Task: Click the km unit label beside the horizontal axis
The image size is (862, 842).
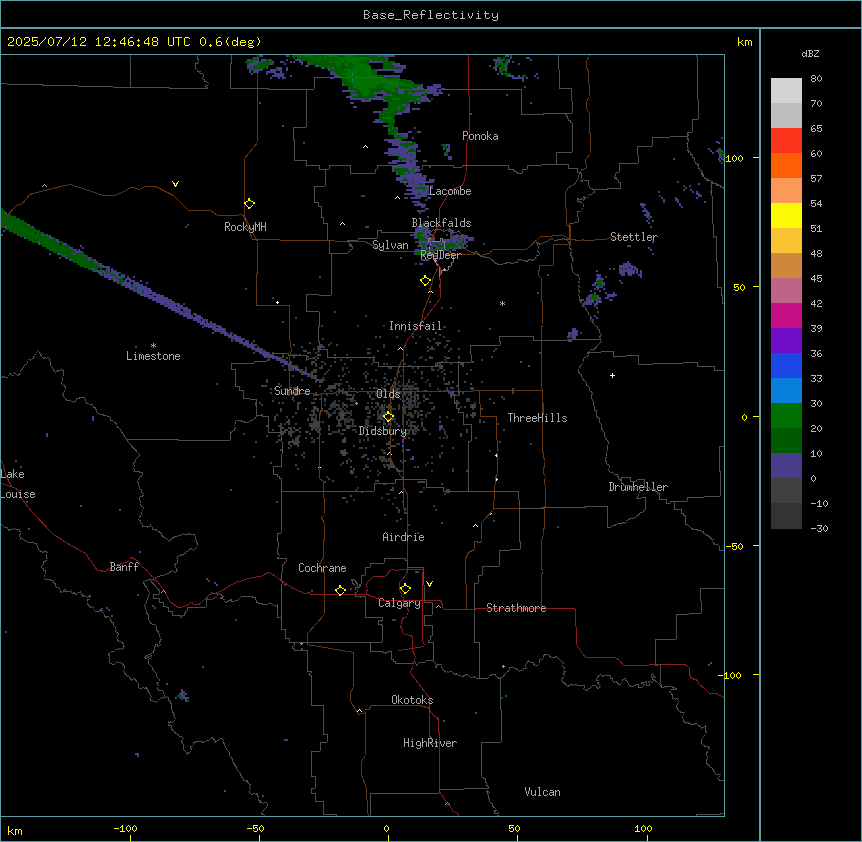Action: [x=15, y=830]
